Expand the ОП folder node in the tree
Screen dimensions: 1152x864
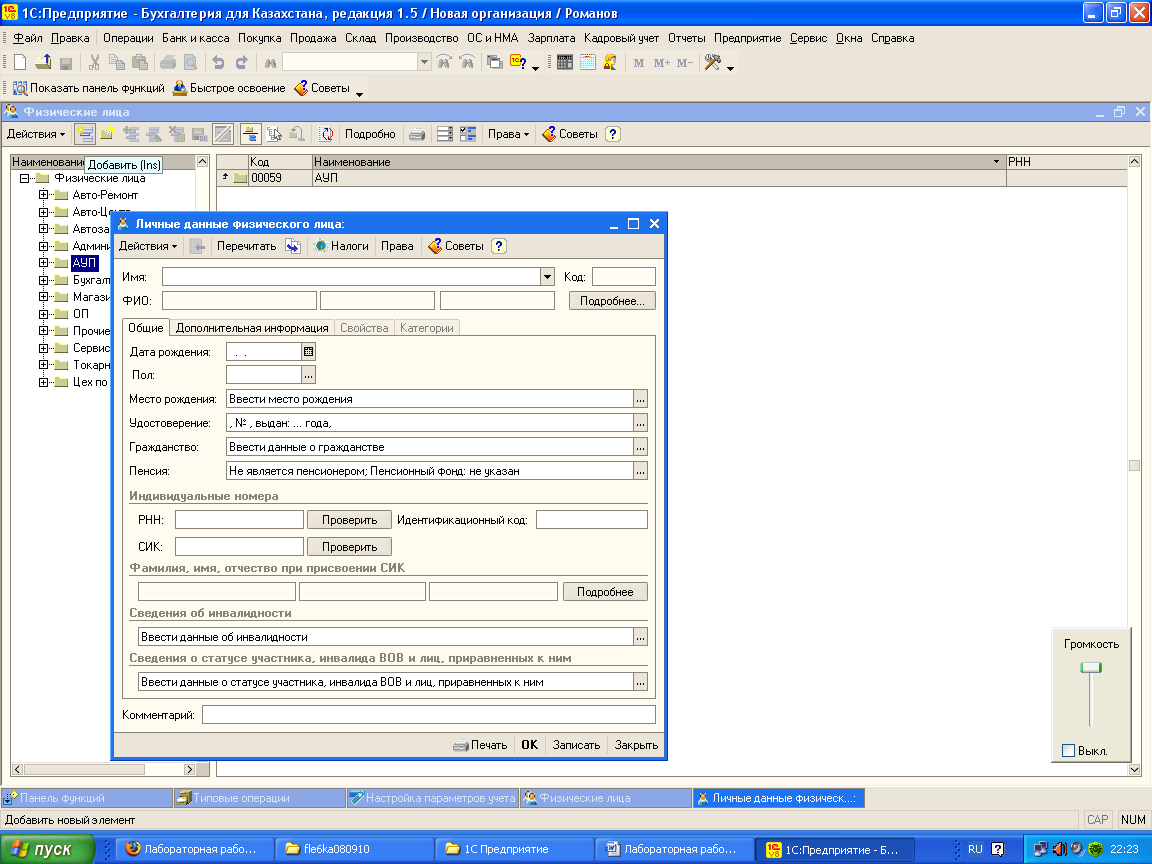click(43, 314)
